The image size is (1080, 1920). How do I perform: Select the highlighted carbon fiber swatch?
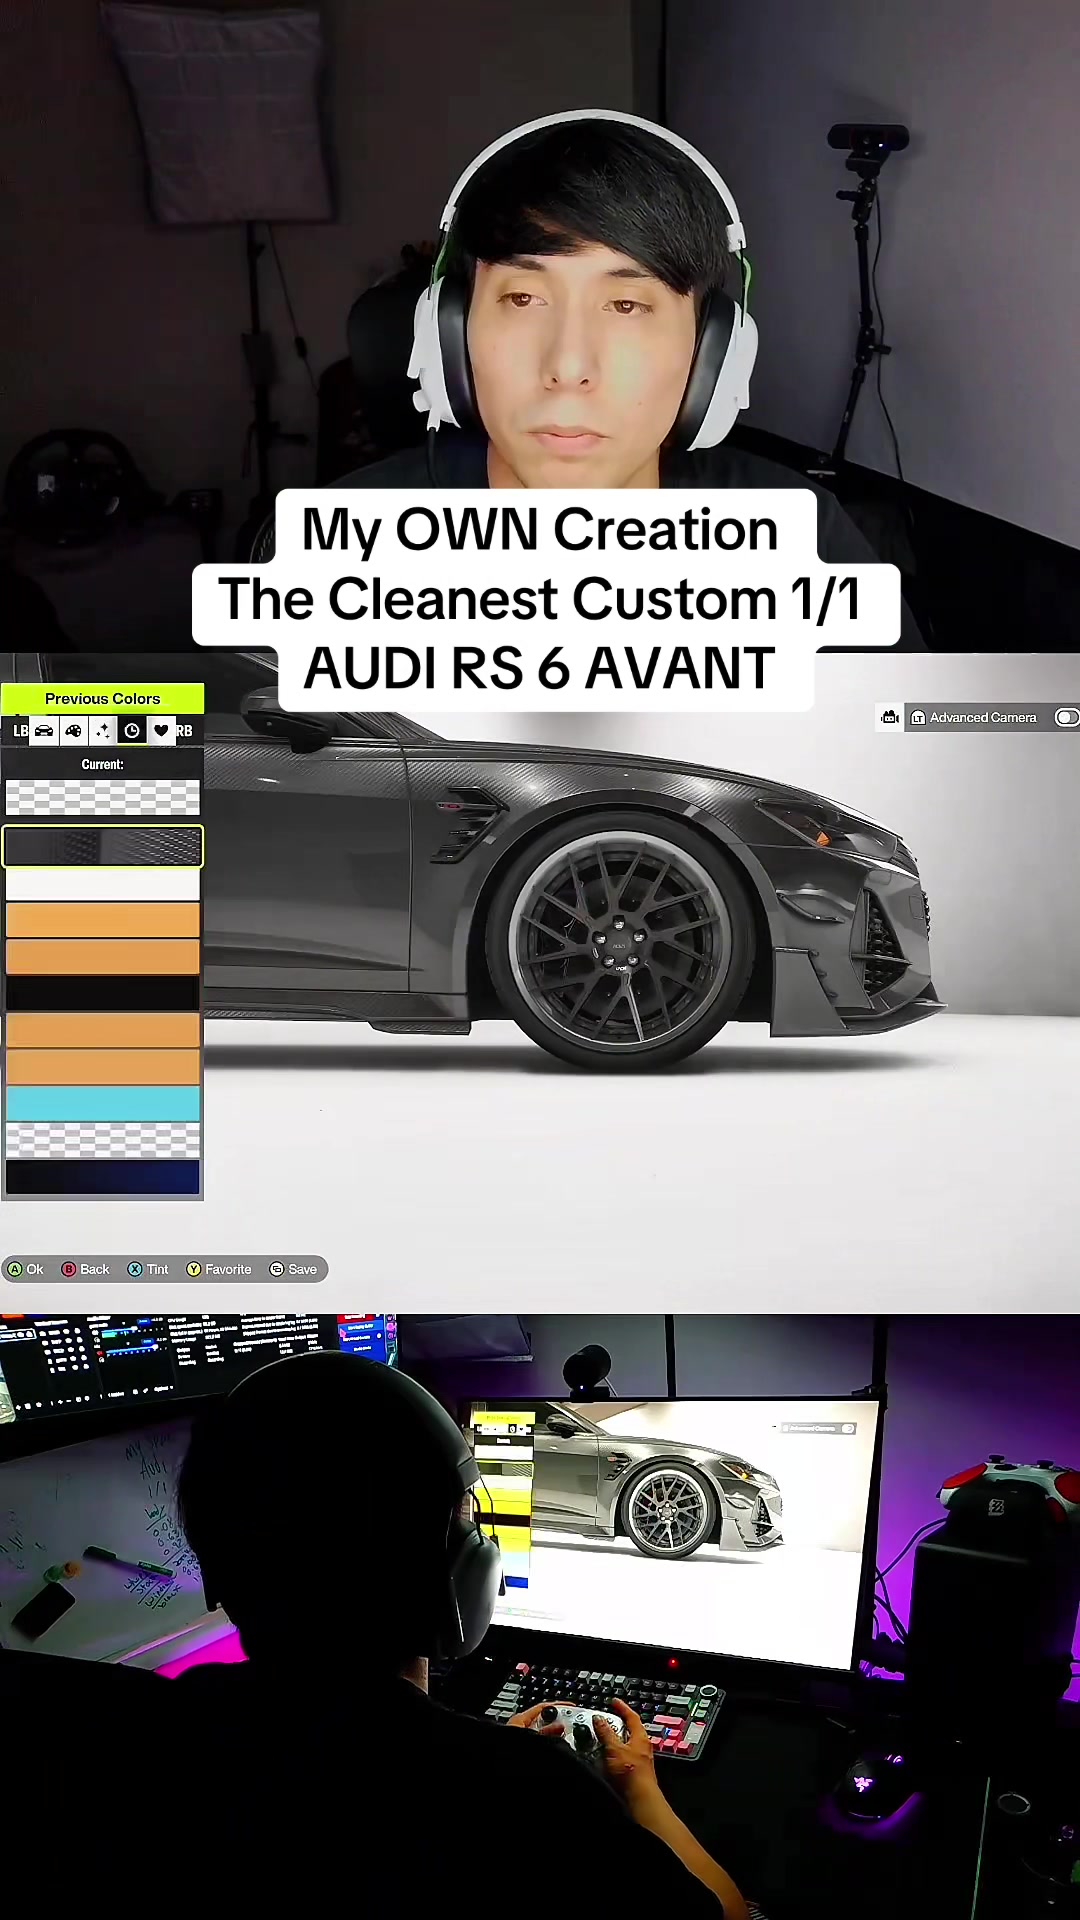point(103,847)
